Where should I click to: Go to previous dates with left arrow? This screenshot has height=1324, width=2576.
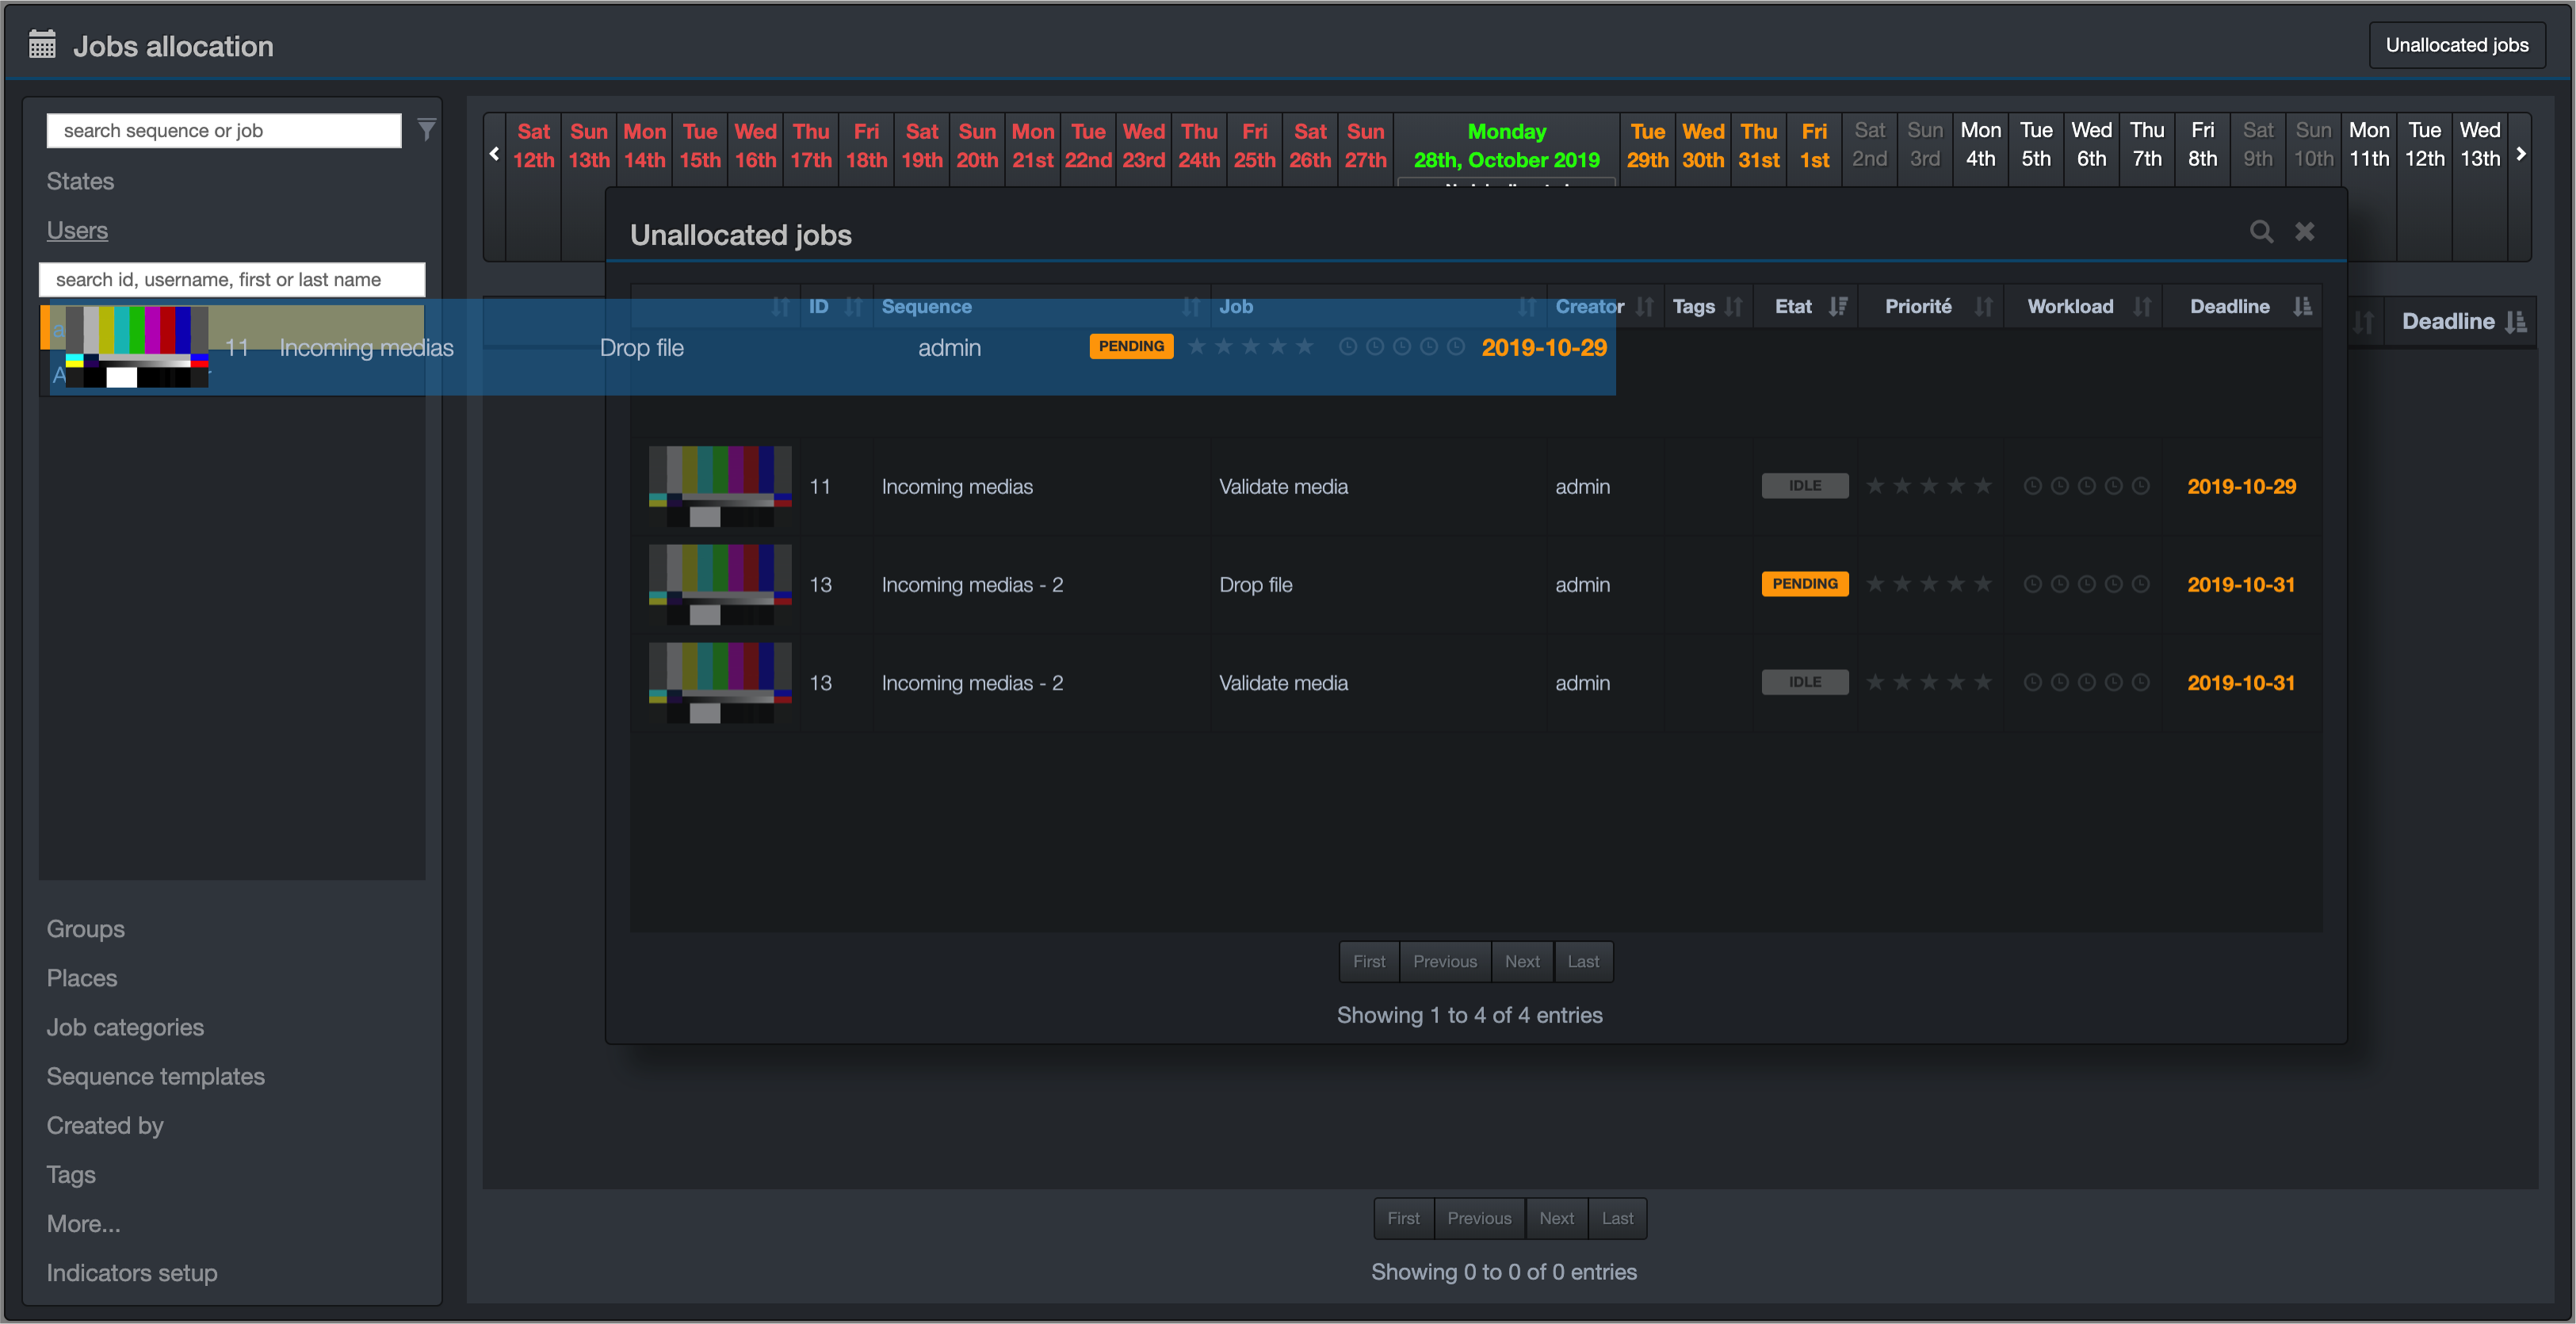494,153
